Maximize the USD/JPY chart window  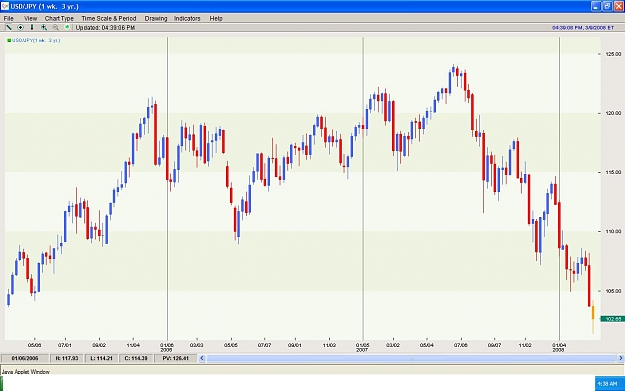(607, 6)
